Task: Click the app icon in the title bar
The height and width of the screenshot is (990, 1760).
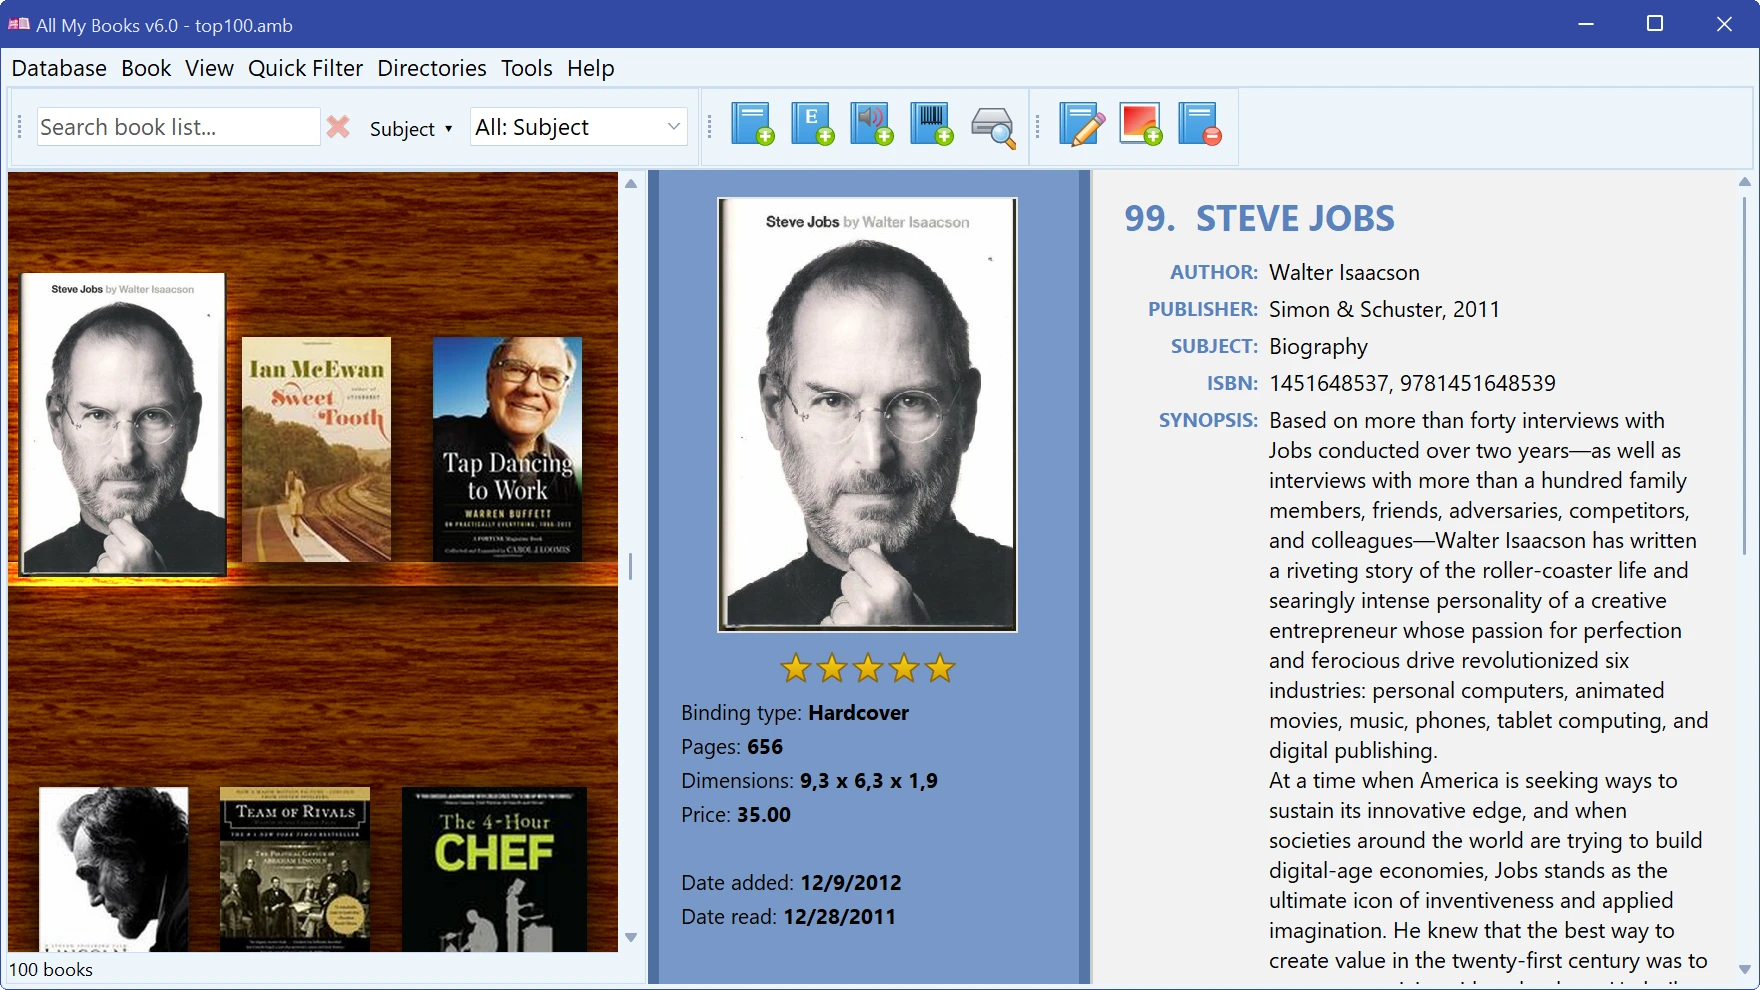Action: (19, 24)
